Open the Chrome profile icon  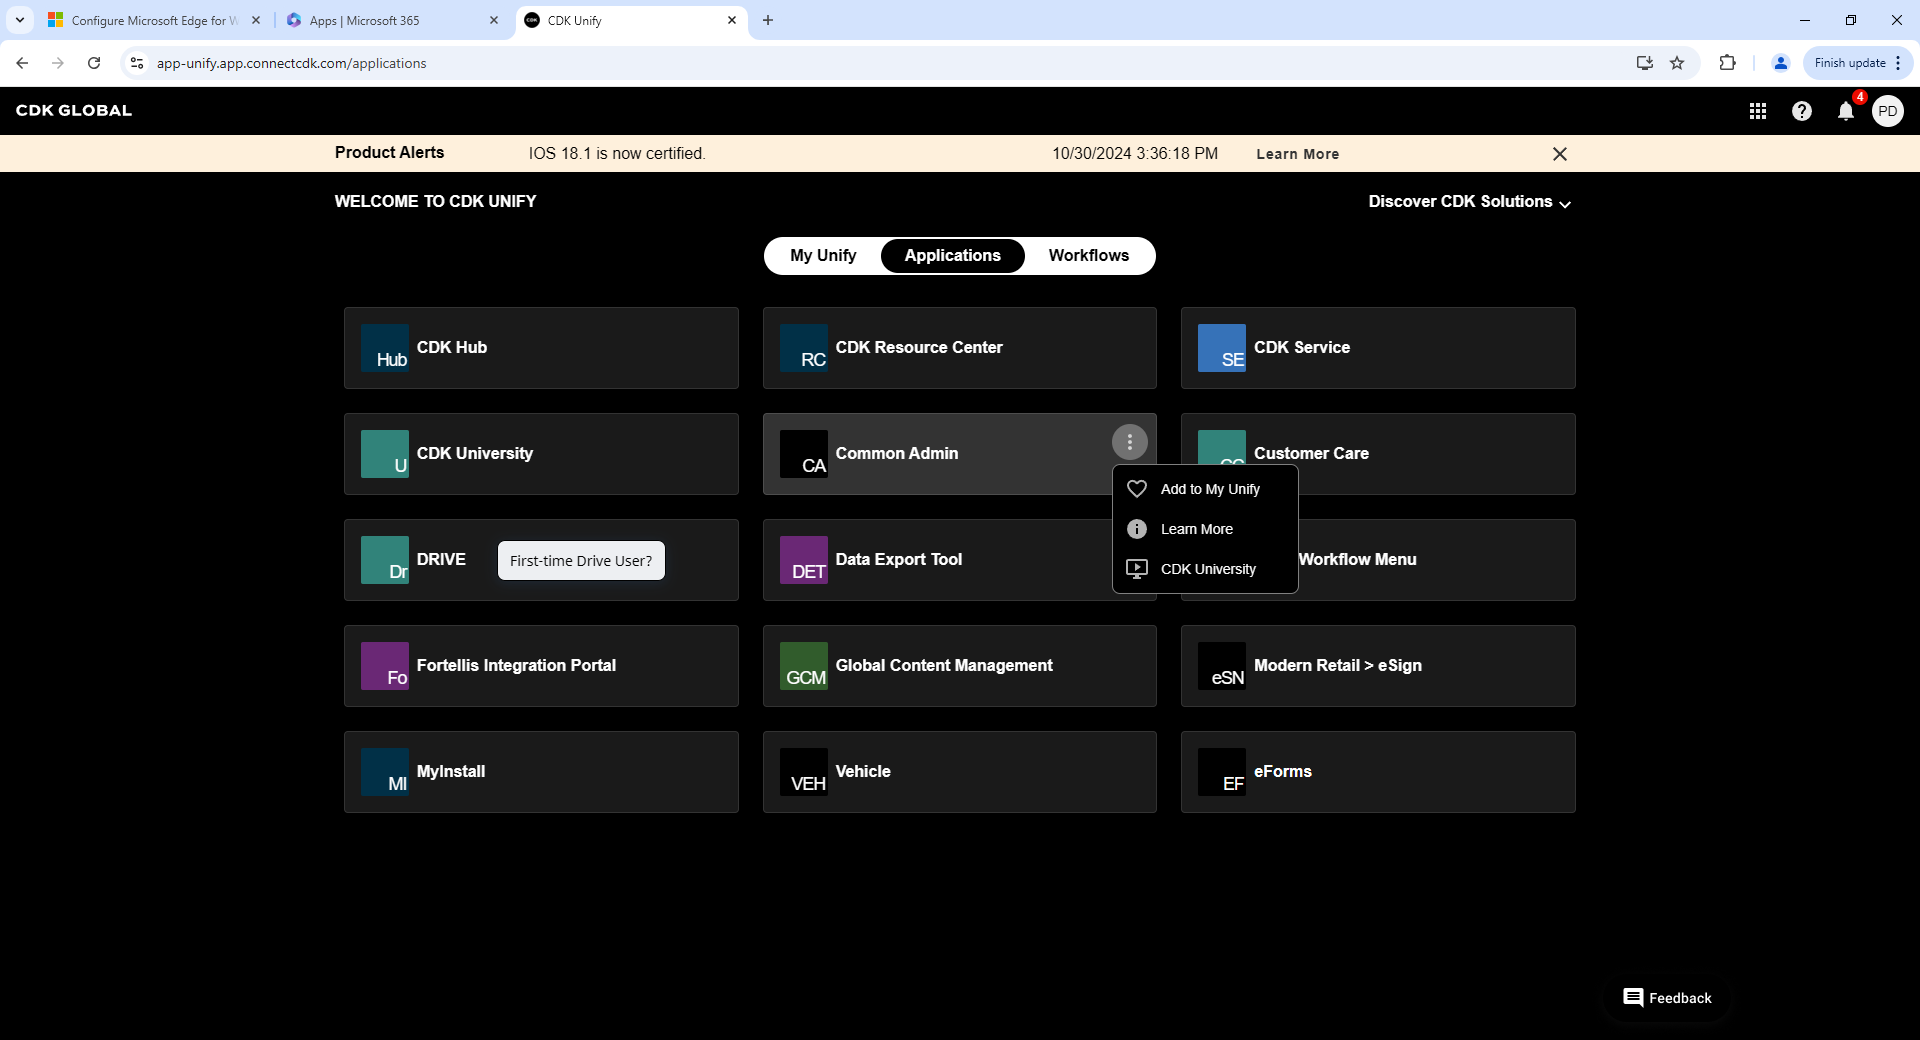click(1781, 63)
